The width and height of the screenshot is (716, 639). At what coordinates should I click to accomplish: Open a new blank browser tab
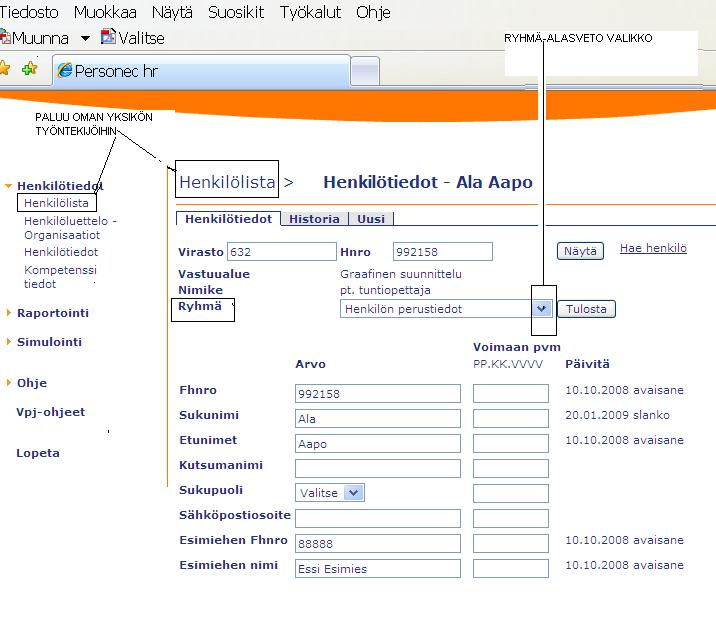click(365, 72)
